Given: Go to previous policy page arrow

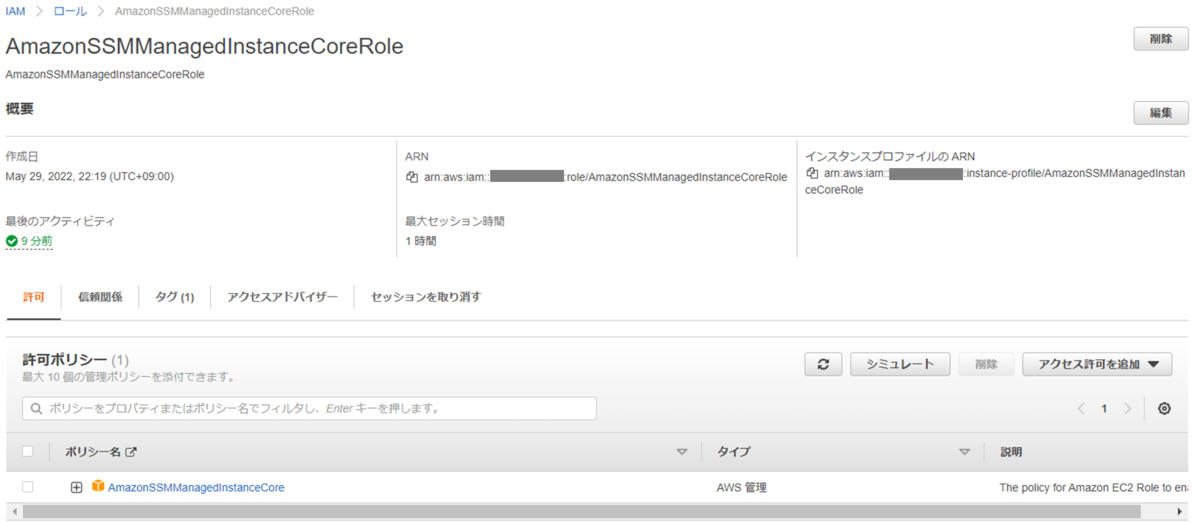Looking at the screenshot, I should (x=1081, y=408).
